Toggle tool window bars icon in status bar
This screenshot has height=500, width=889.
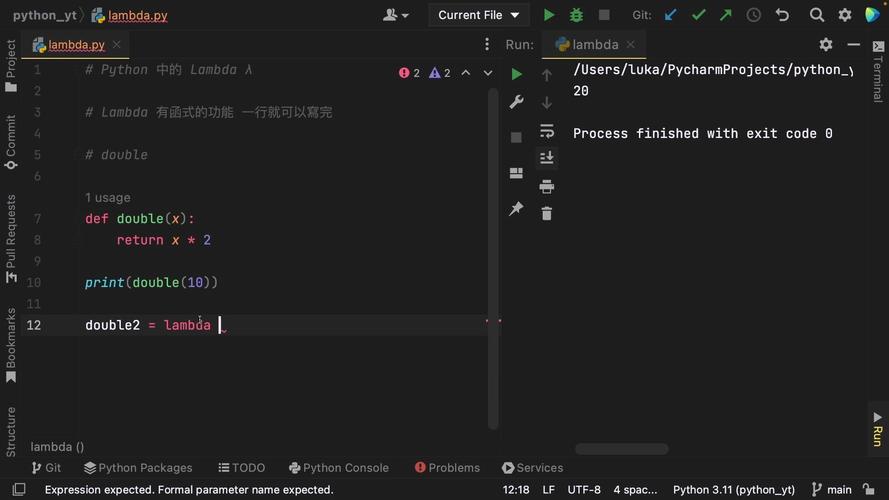coord(19,489)
